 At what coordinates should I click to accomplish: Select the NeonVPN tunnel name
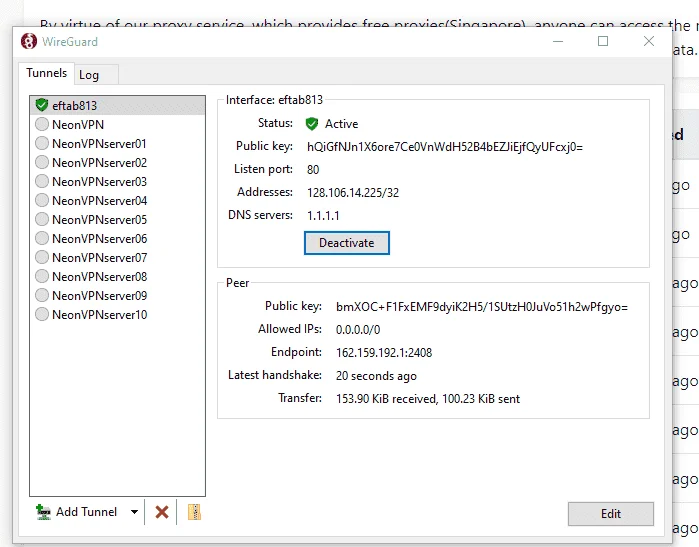tap(78, 125)
